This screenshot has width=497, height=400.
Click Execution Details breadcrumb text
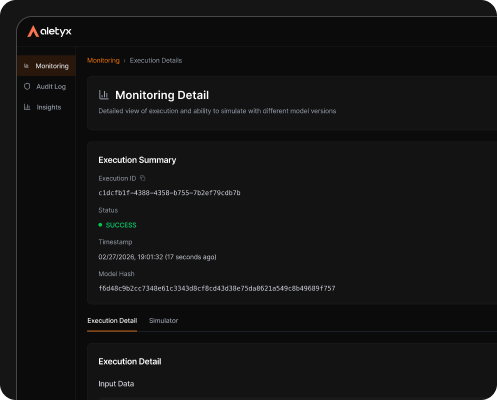tap(156, 61)
